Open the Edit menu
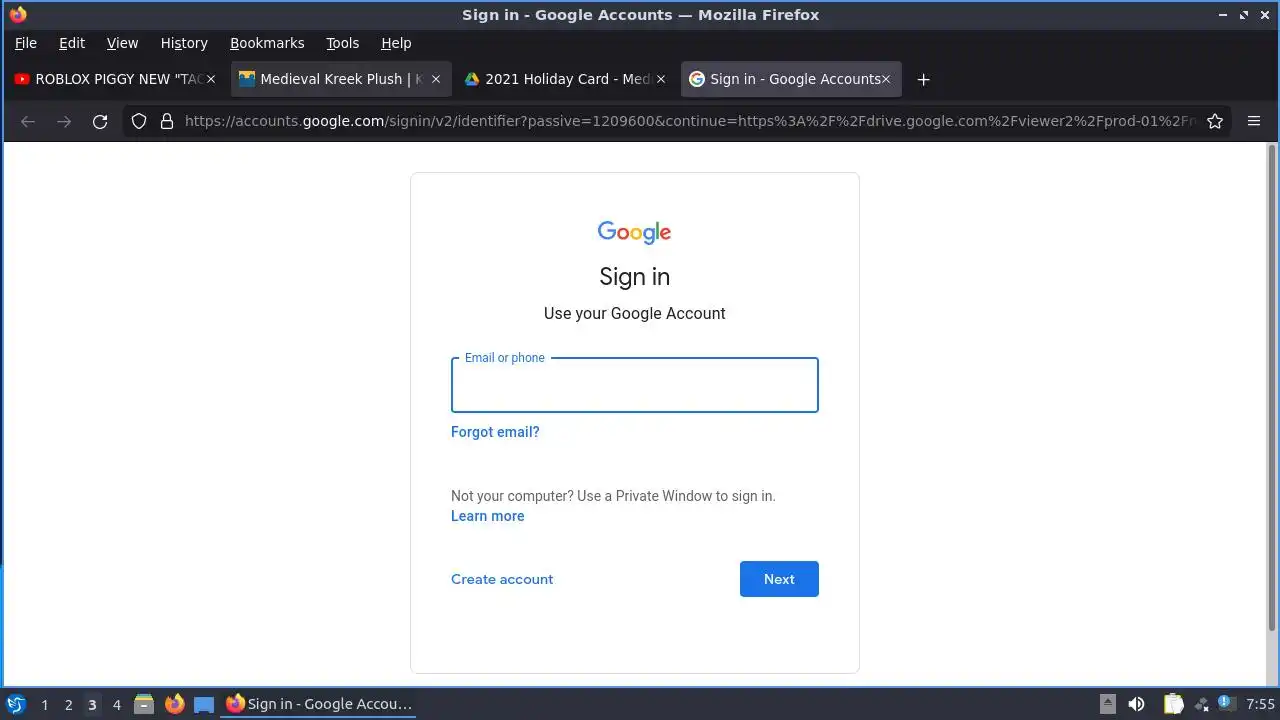Image resolution: width=1280 pixels, height=720 pixels. (x=72, y=43)
